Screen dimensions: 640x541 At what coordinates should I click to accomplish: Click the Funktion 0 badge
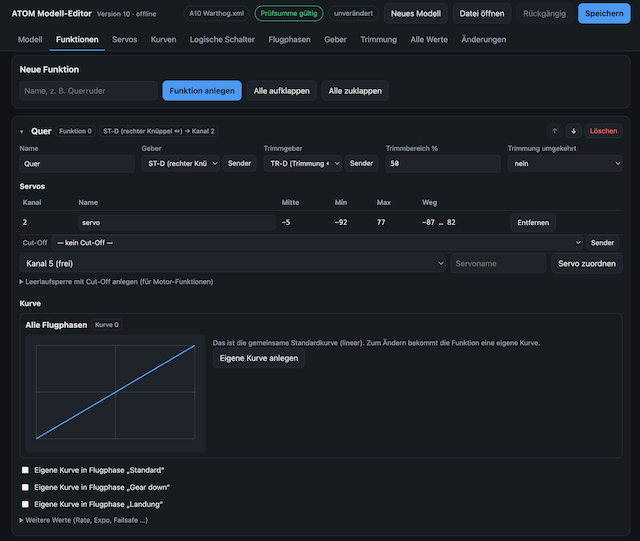[x=76, y=131]
